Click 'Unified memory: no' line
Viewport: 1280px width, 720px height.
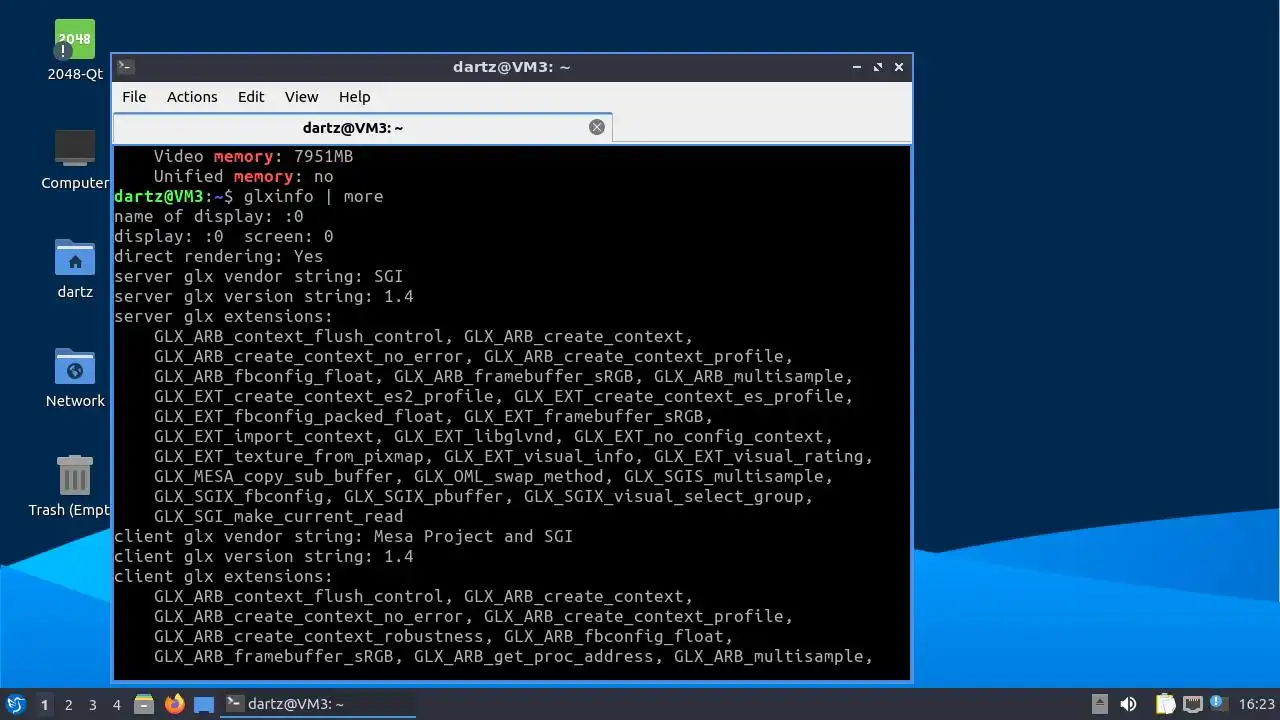point(243,176)
